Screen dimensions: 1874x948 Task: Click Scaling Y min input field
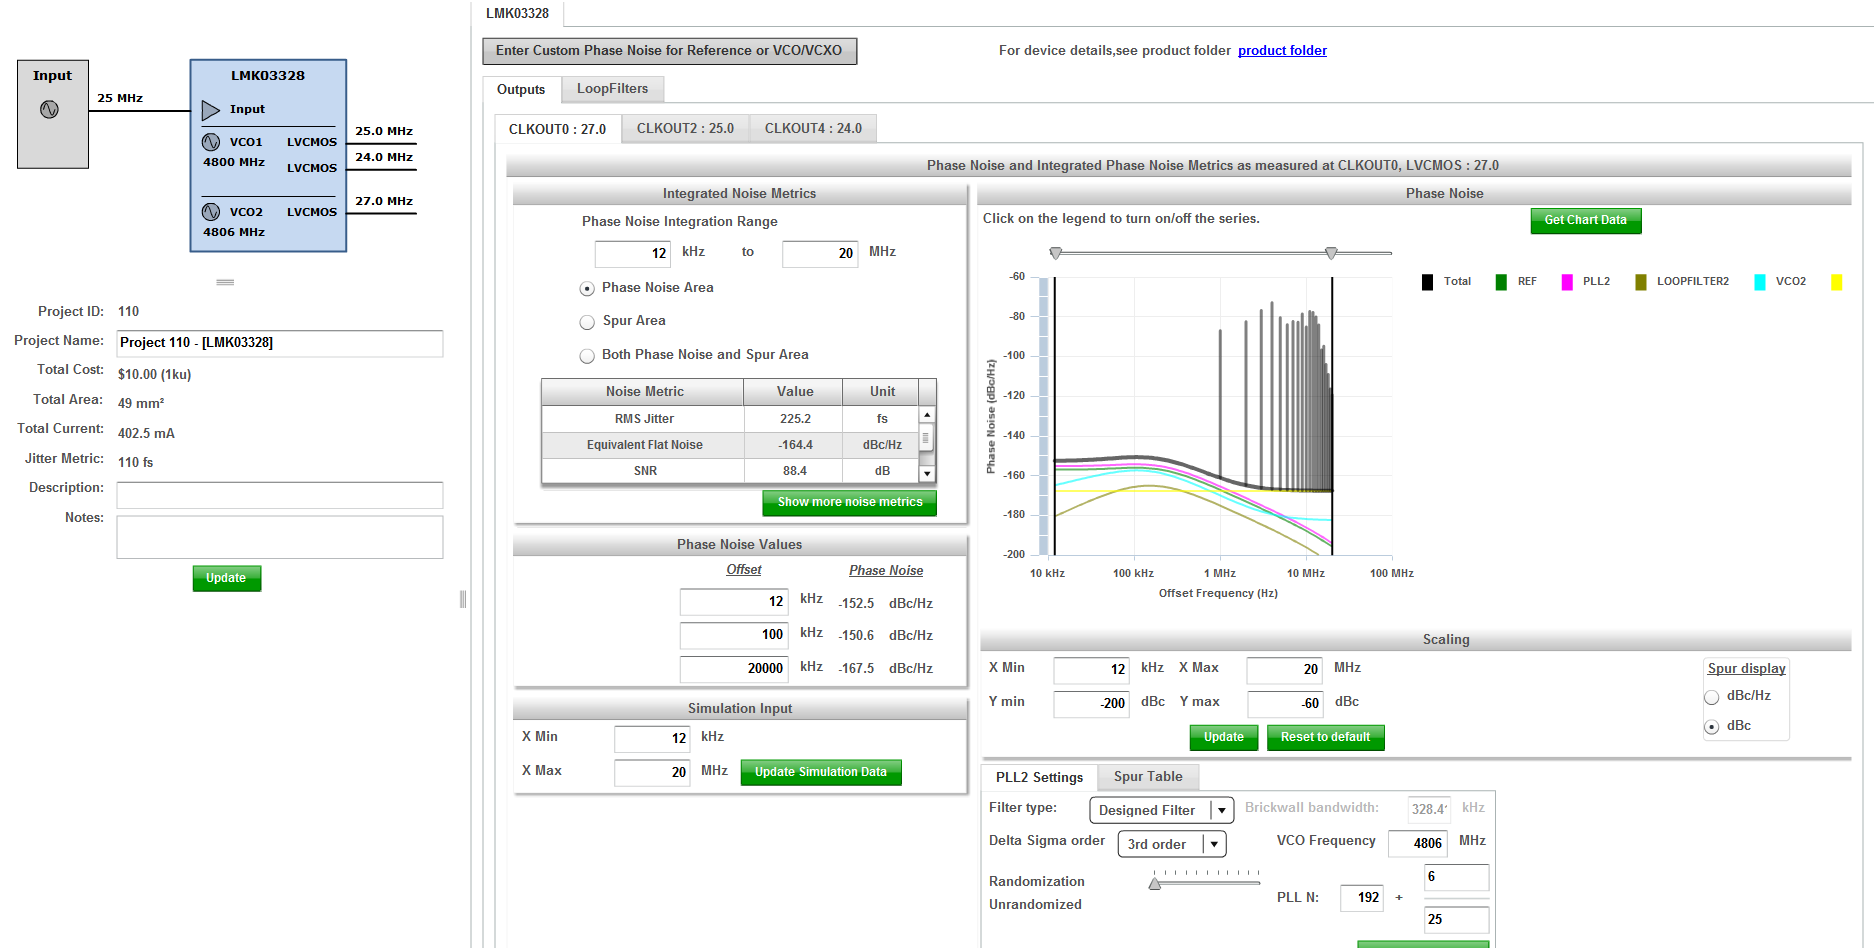[1092, 704]
